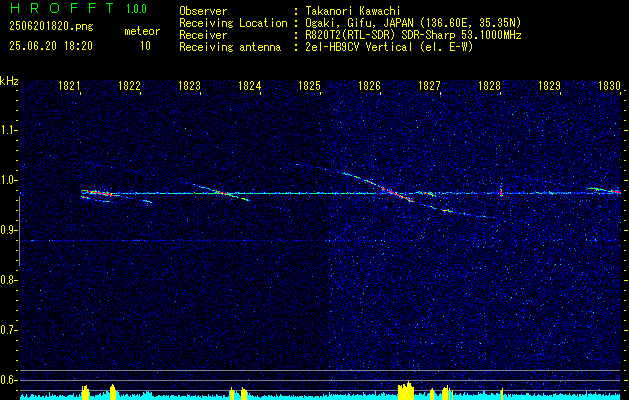Click the 1829 time axis label

coord(550,86)
